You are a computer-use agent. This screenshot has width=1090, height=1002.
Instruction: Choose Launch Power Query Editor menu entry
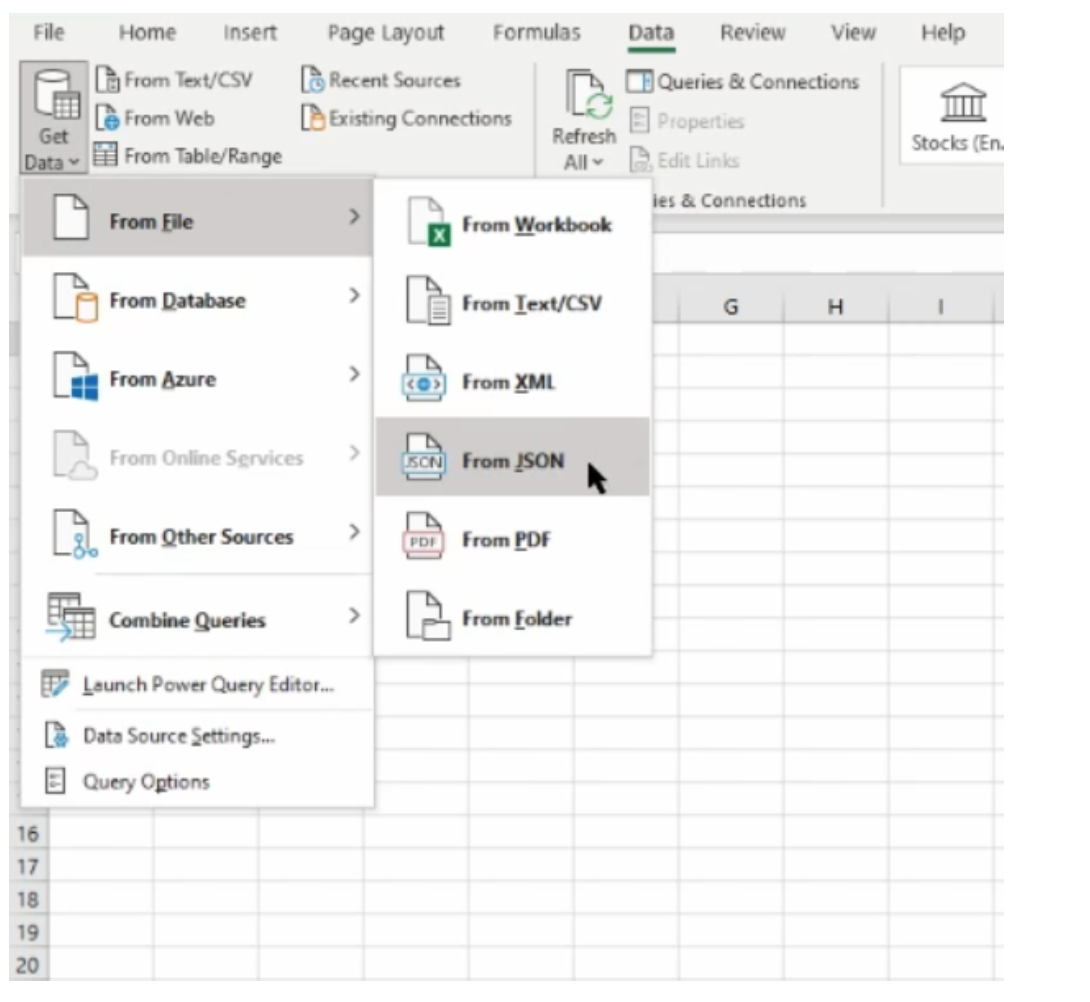click(x=197, y=685)
